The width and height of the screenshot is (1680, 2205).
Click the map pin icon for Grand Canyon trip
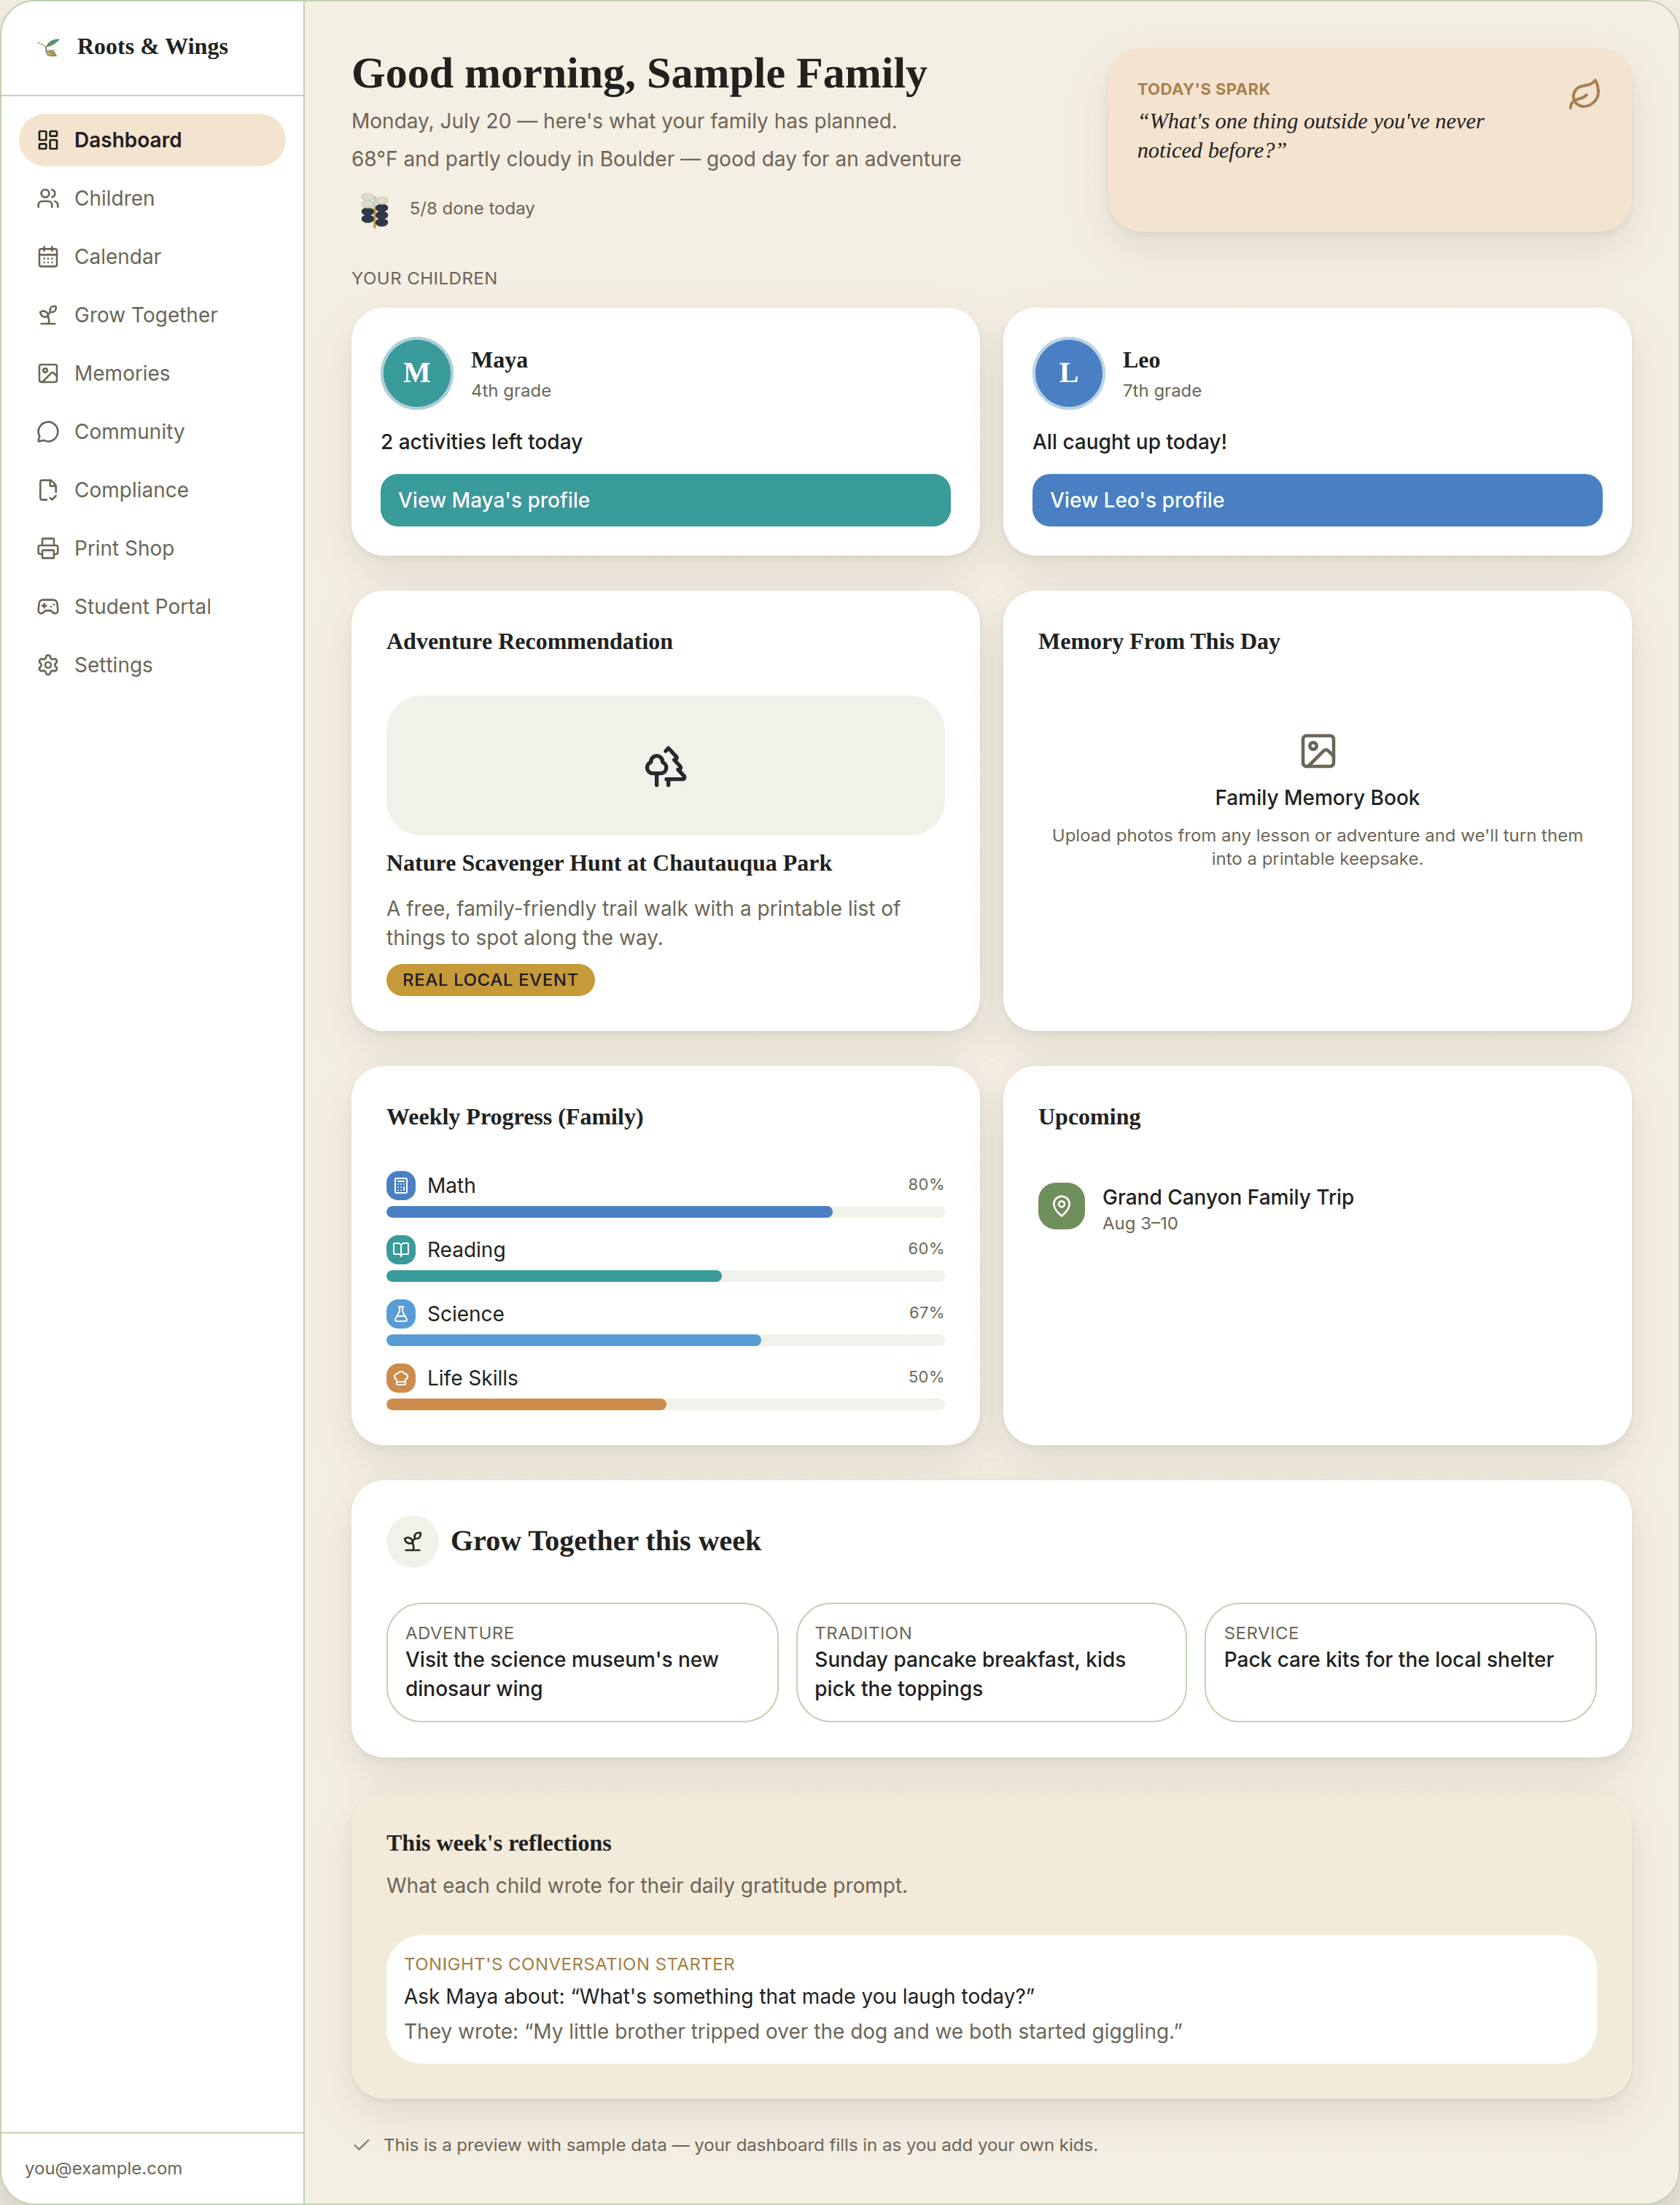click(1061, 1206)
